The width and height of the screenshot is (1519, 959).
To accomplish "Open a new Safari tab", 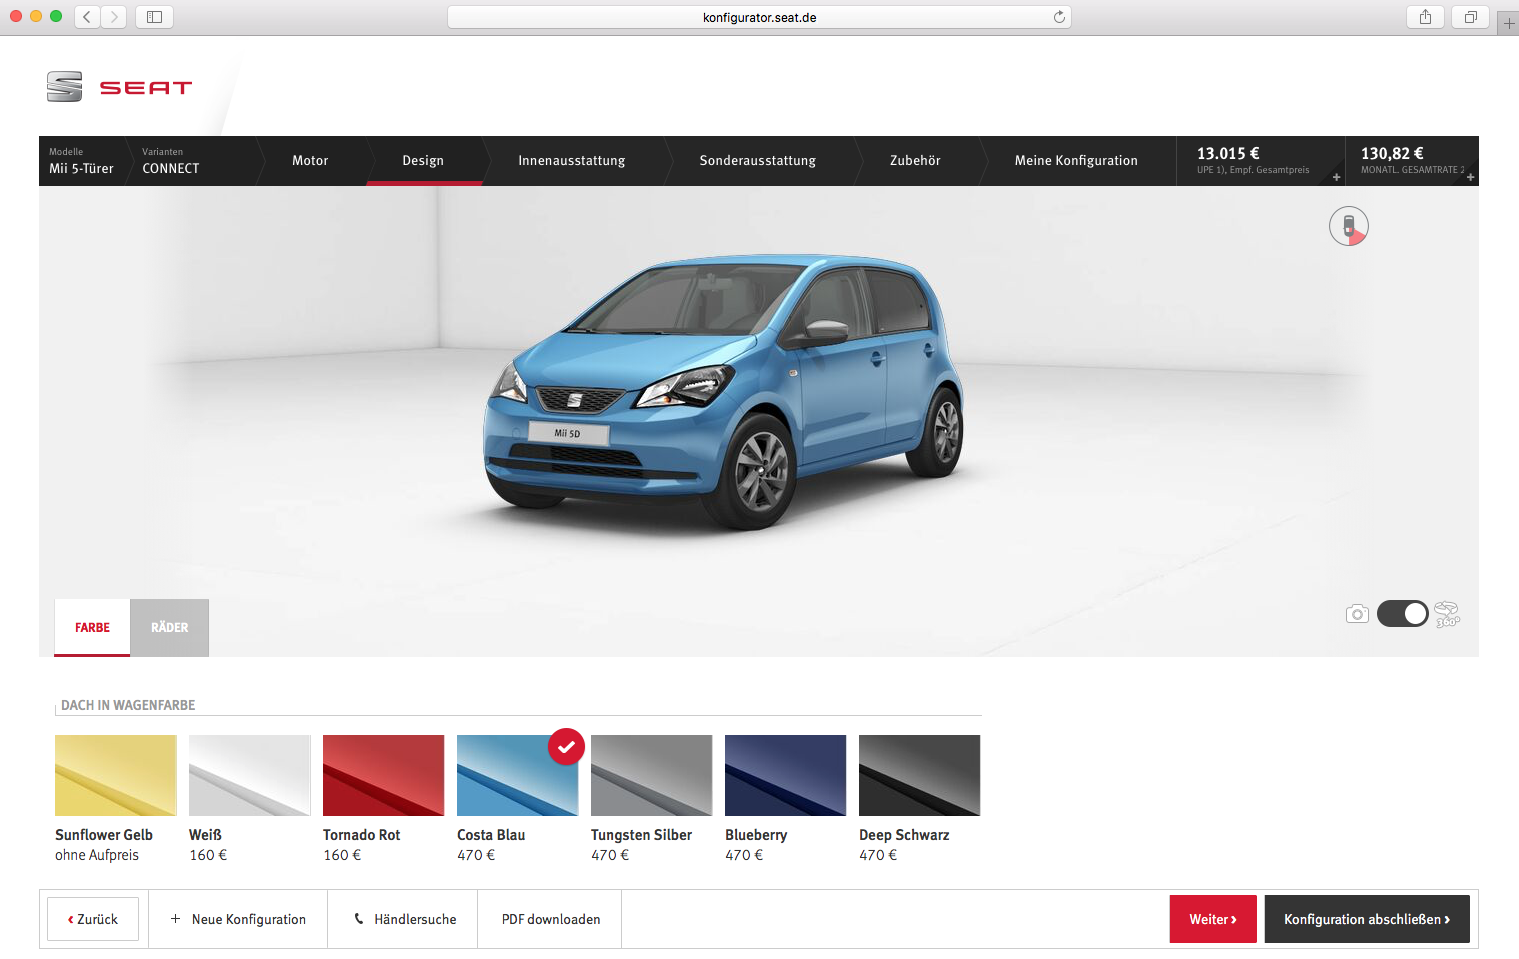I will pyautogui.click(x=1508, y=22).
